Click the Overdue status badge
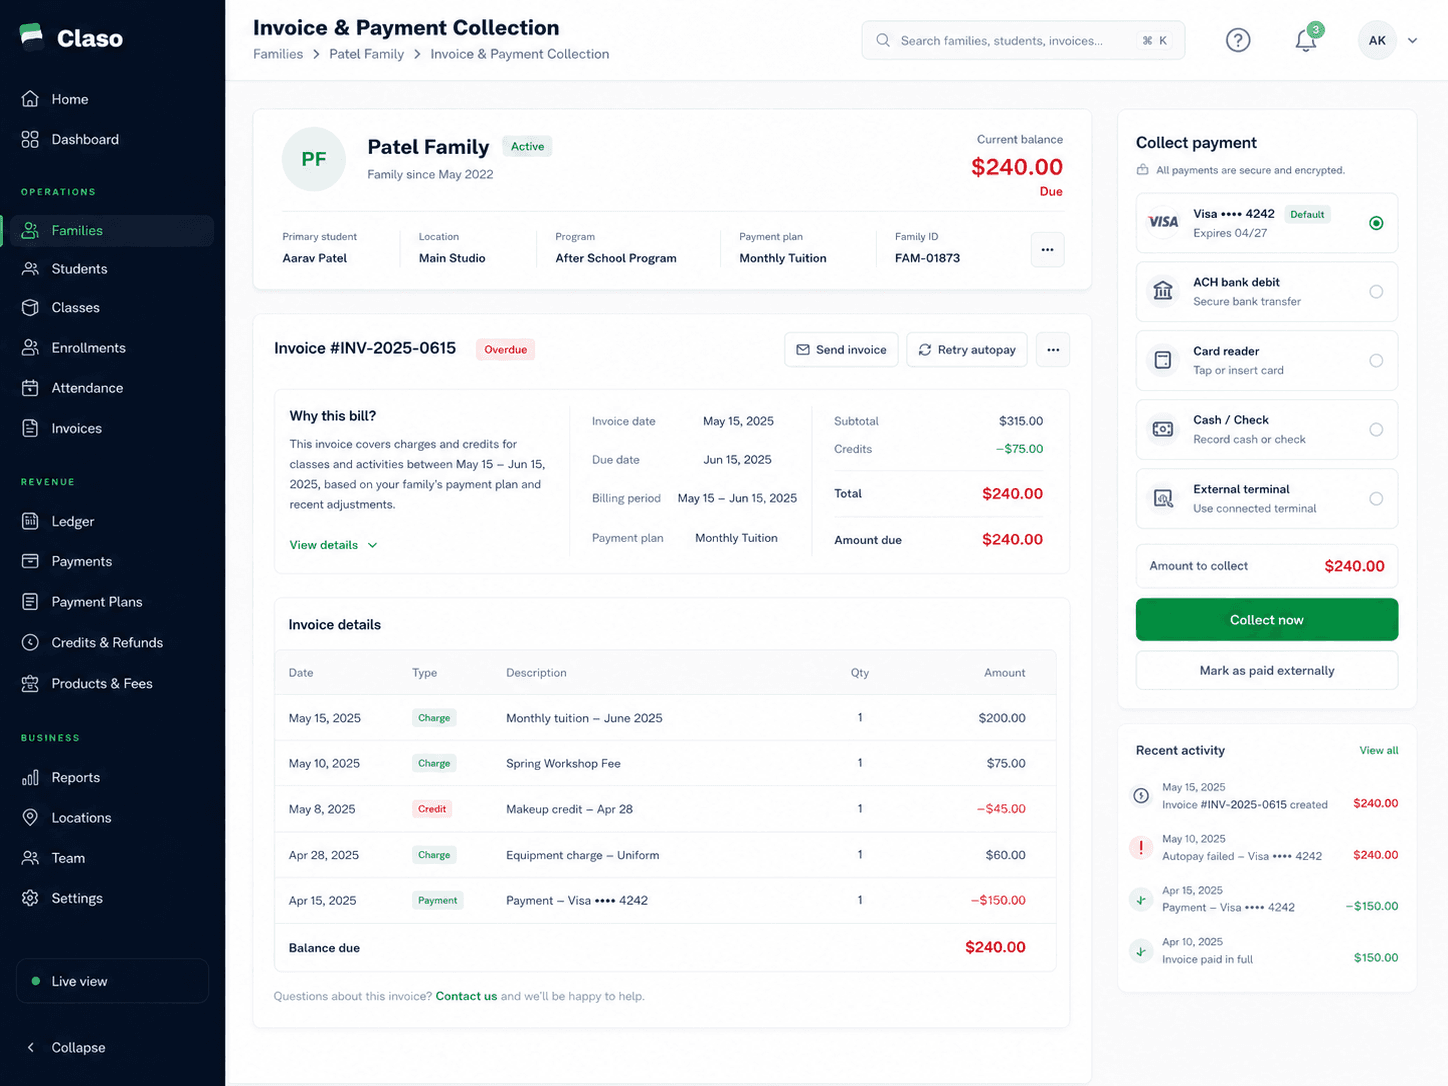 pyautogui.click(x=505, y=349)
